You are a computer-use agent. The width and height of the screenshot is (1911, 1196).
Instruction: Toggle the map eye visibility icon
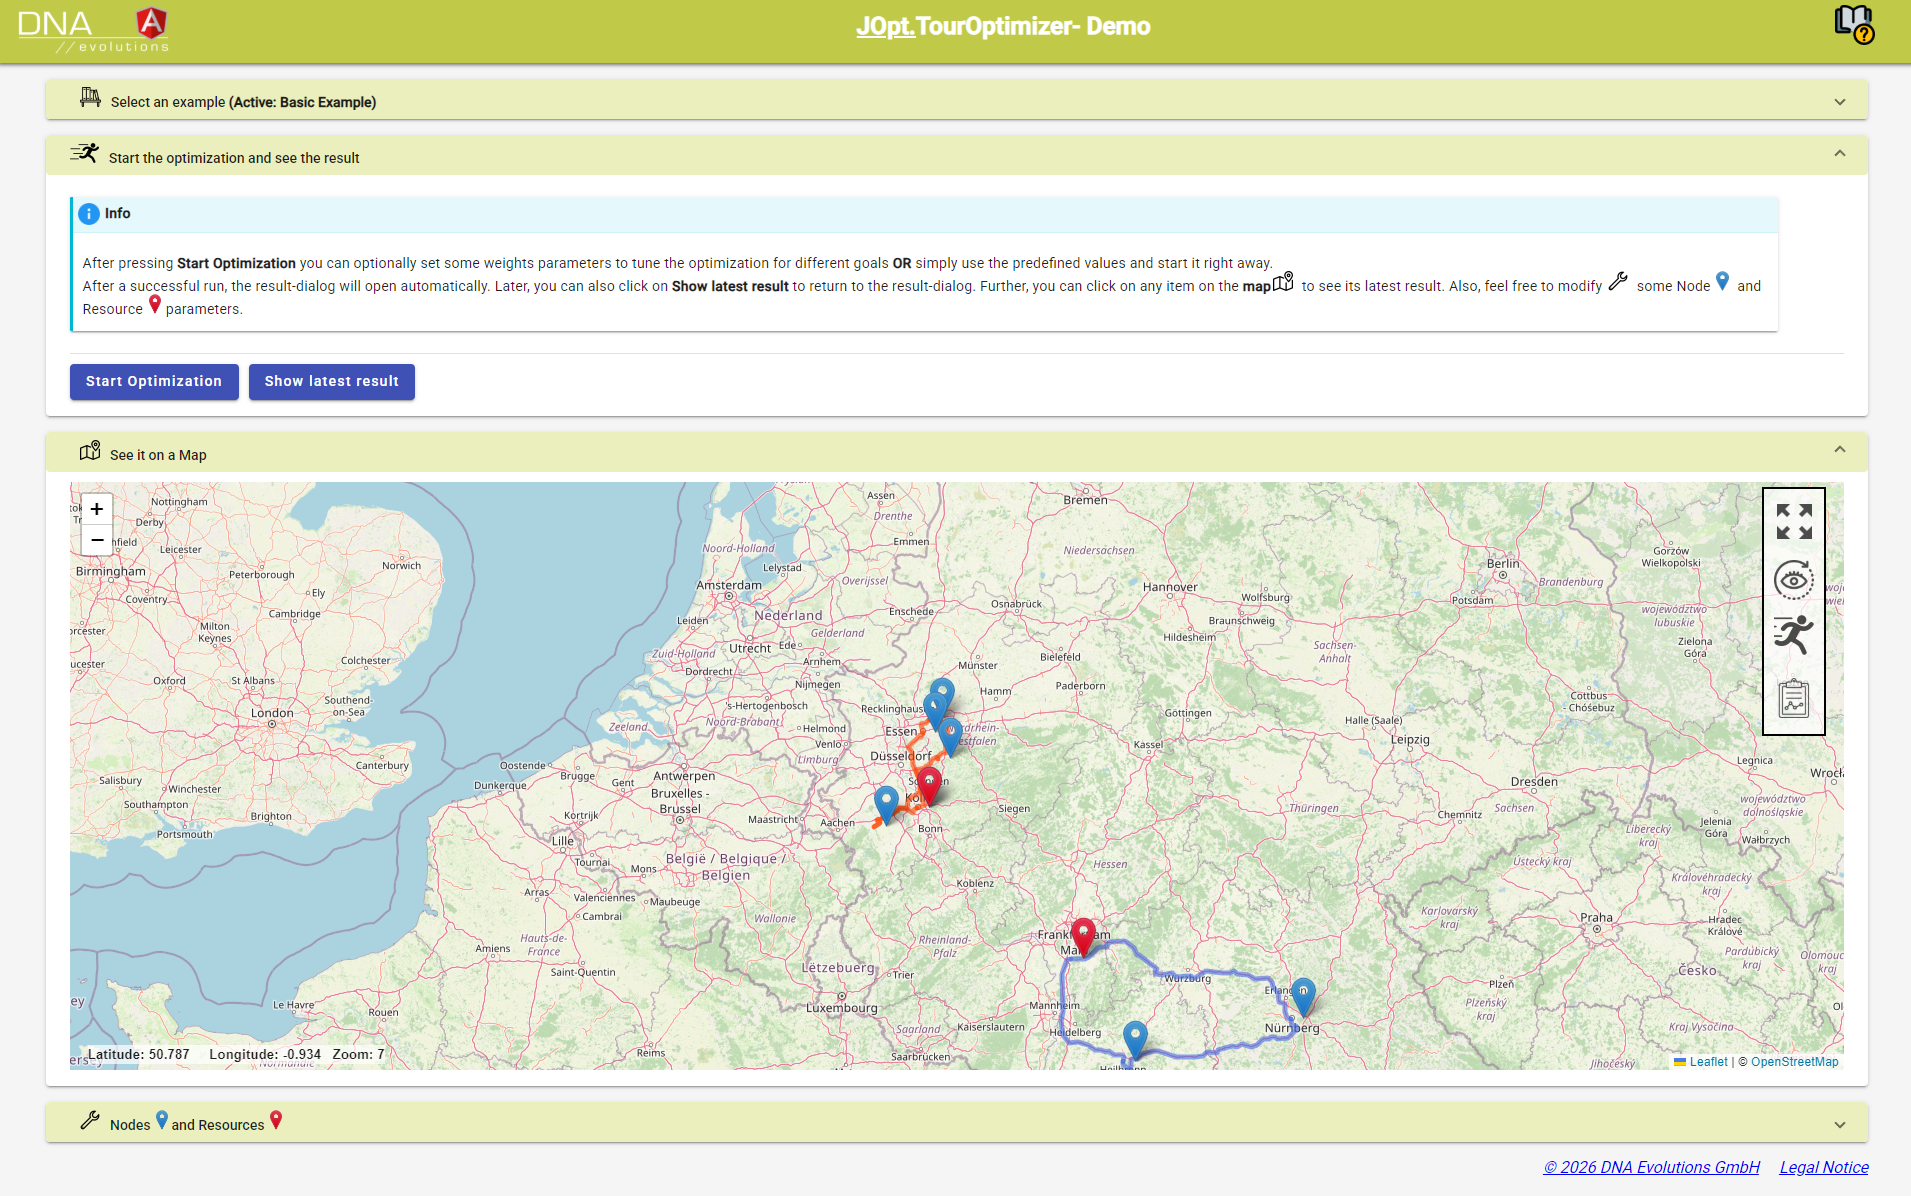1793,580
